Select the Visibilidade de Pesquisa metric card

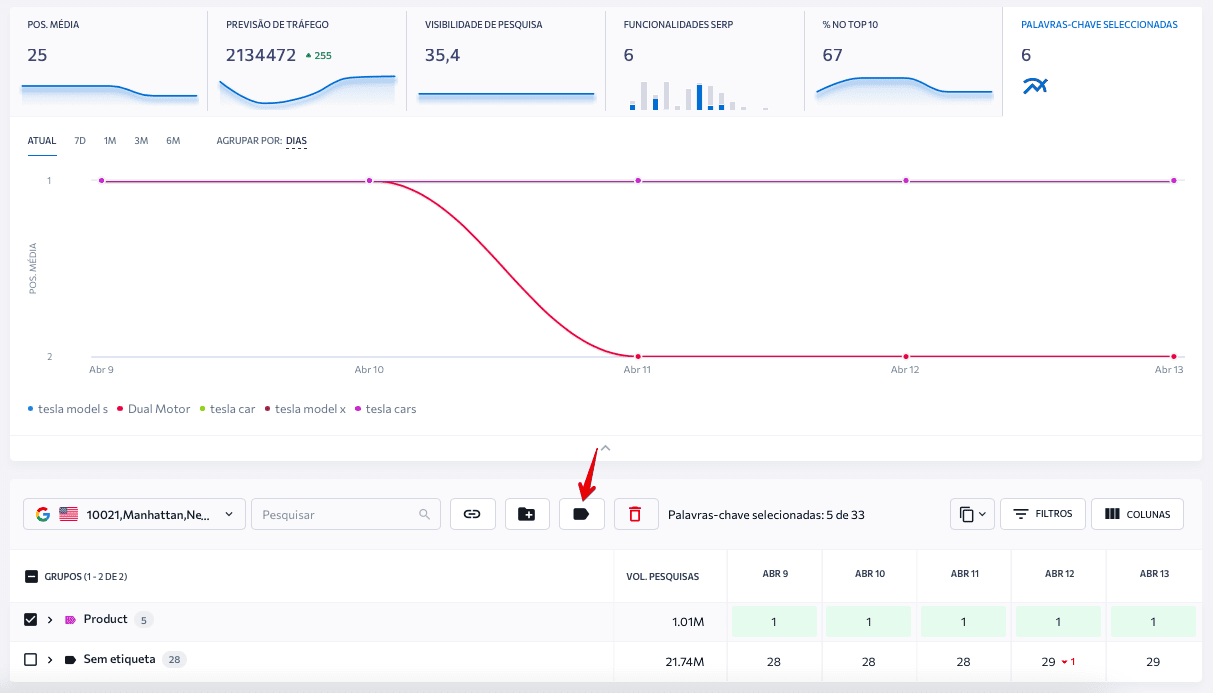506,60
